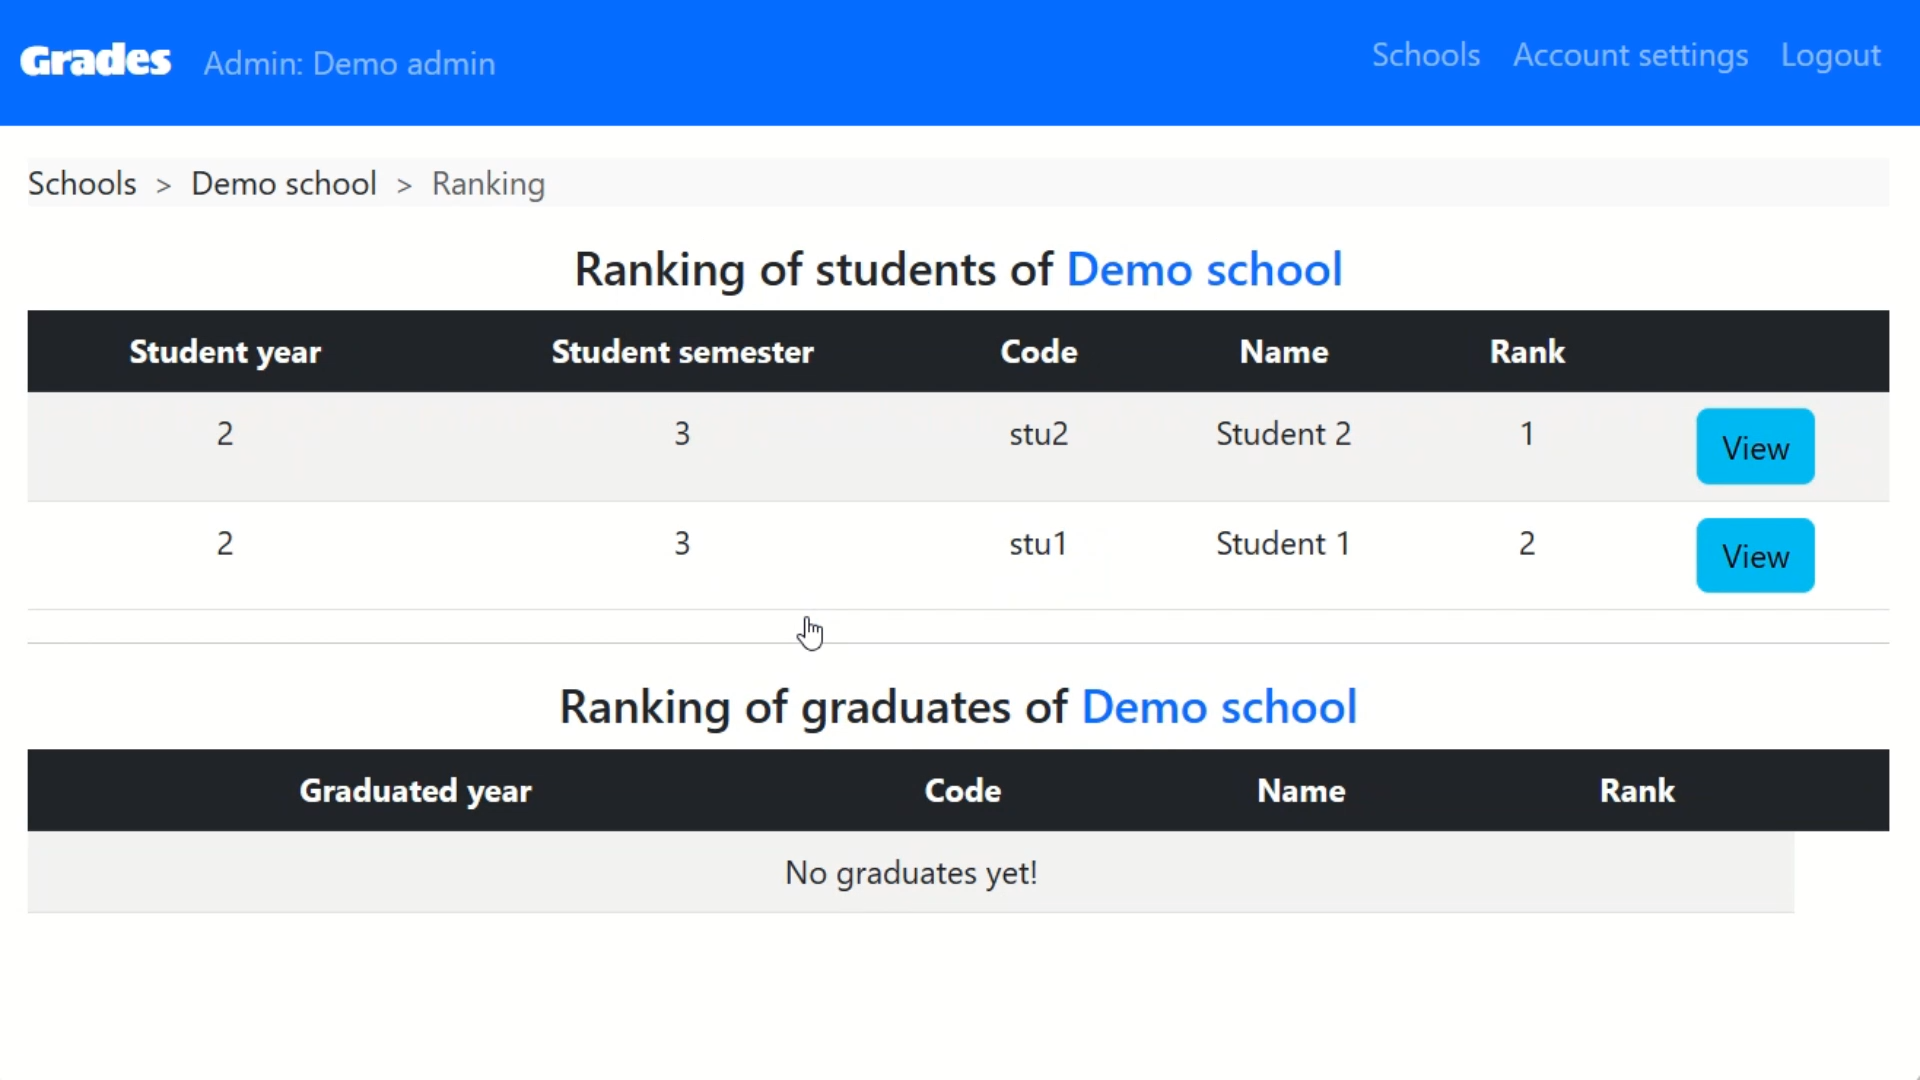The image size is (1920, 1080).
Task: Click Demo school breadcrumb link
Action: point(284,183)
